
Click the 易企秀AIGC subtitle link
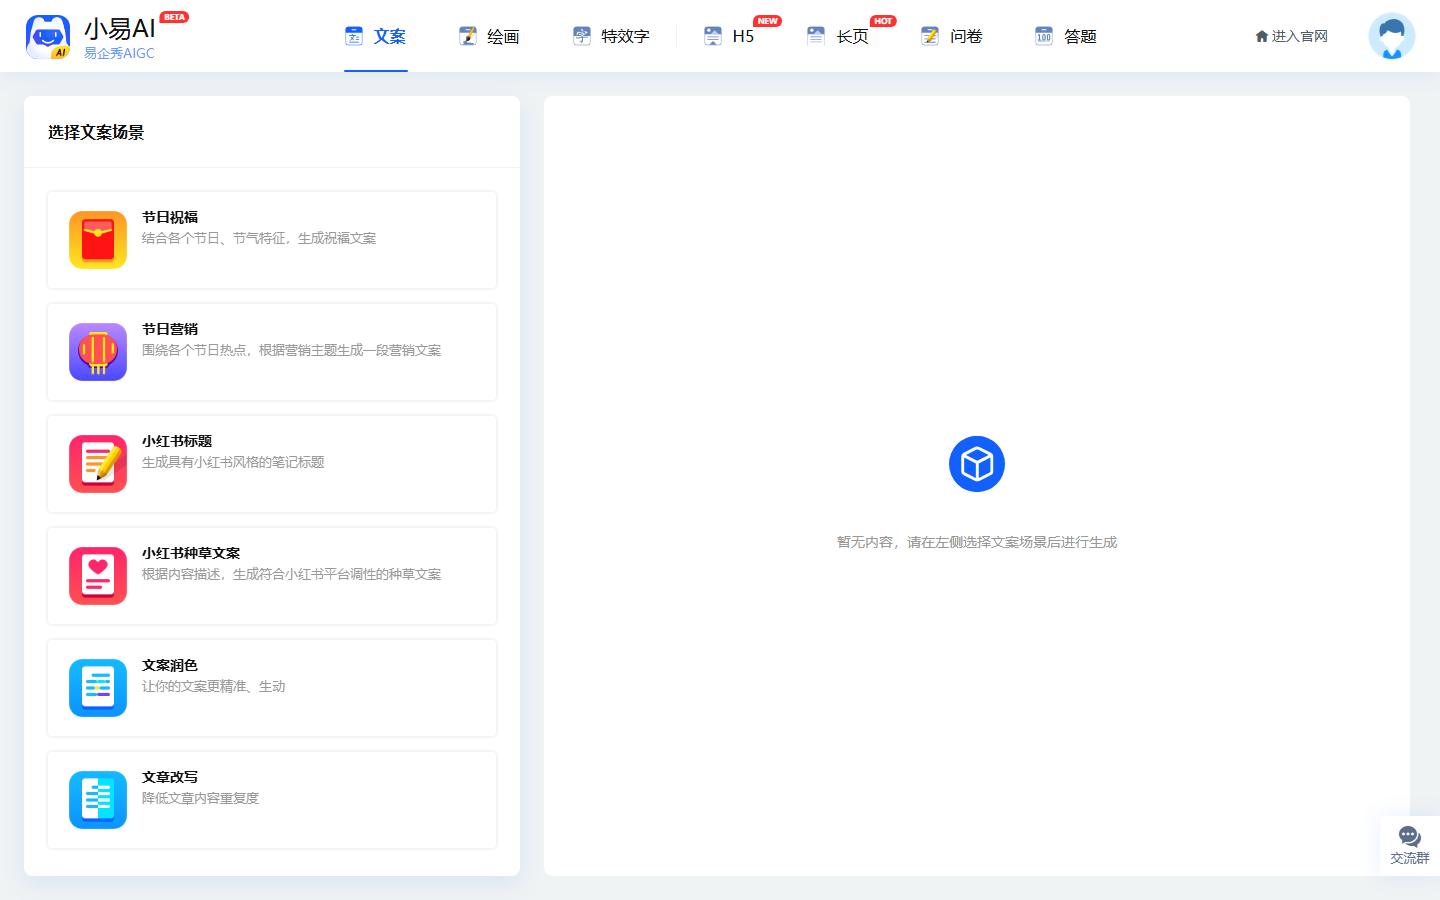pyautogui.click(x=119, y=53)
